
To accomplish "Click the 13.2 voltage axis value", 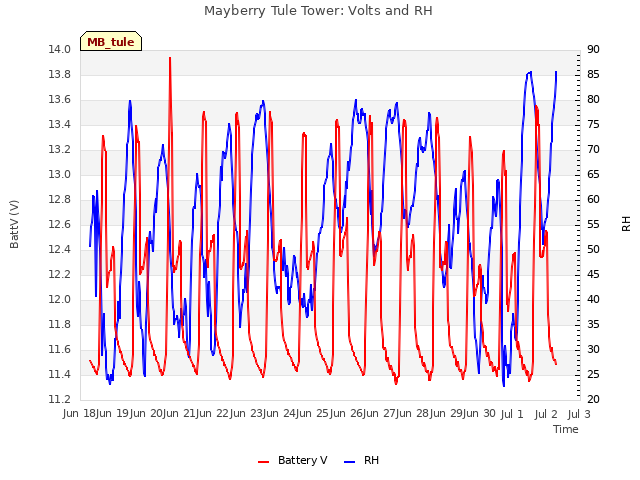I will pyautogui.click(x=60, y=149).
